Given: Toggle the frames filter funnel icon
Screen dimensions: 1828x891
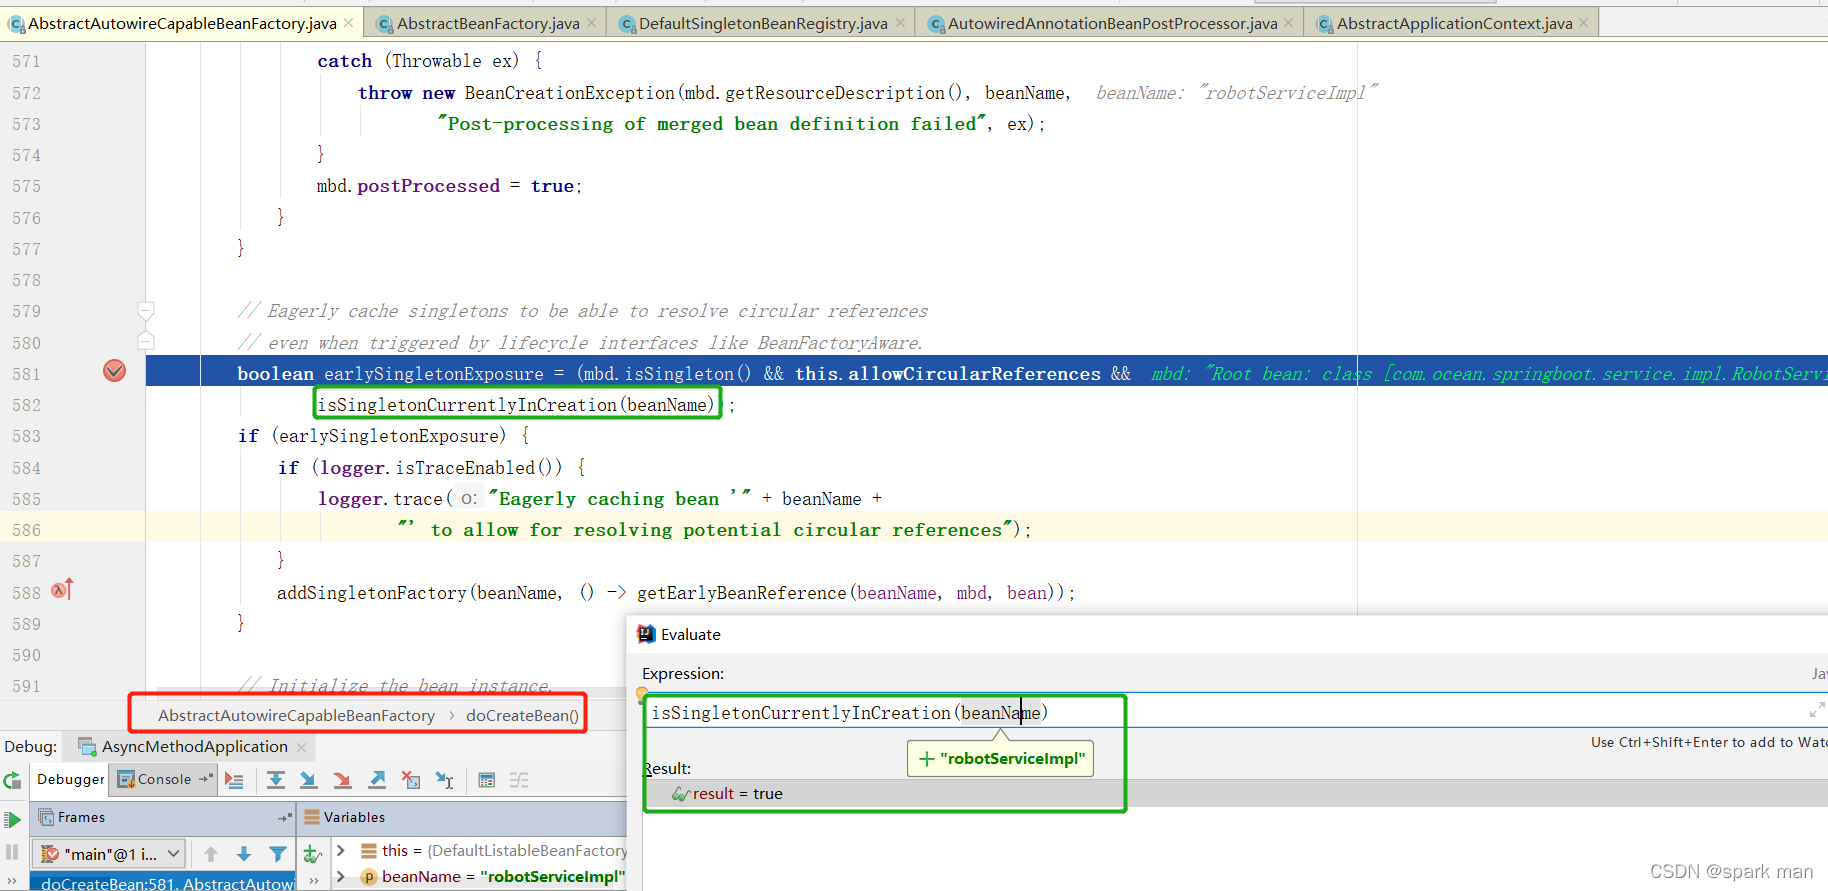Looking at the screenshot, I should tap(277, 854).
